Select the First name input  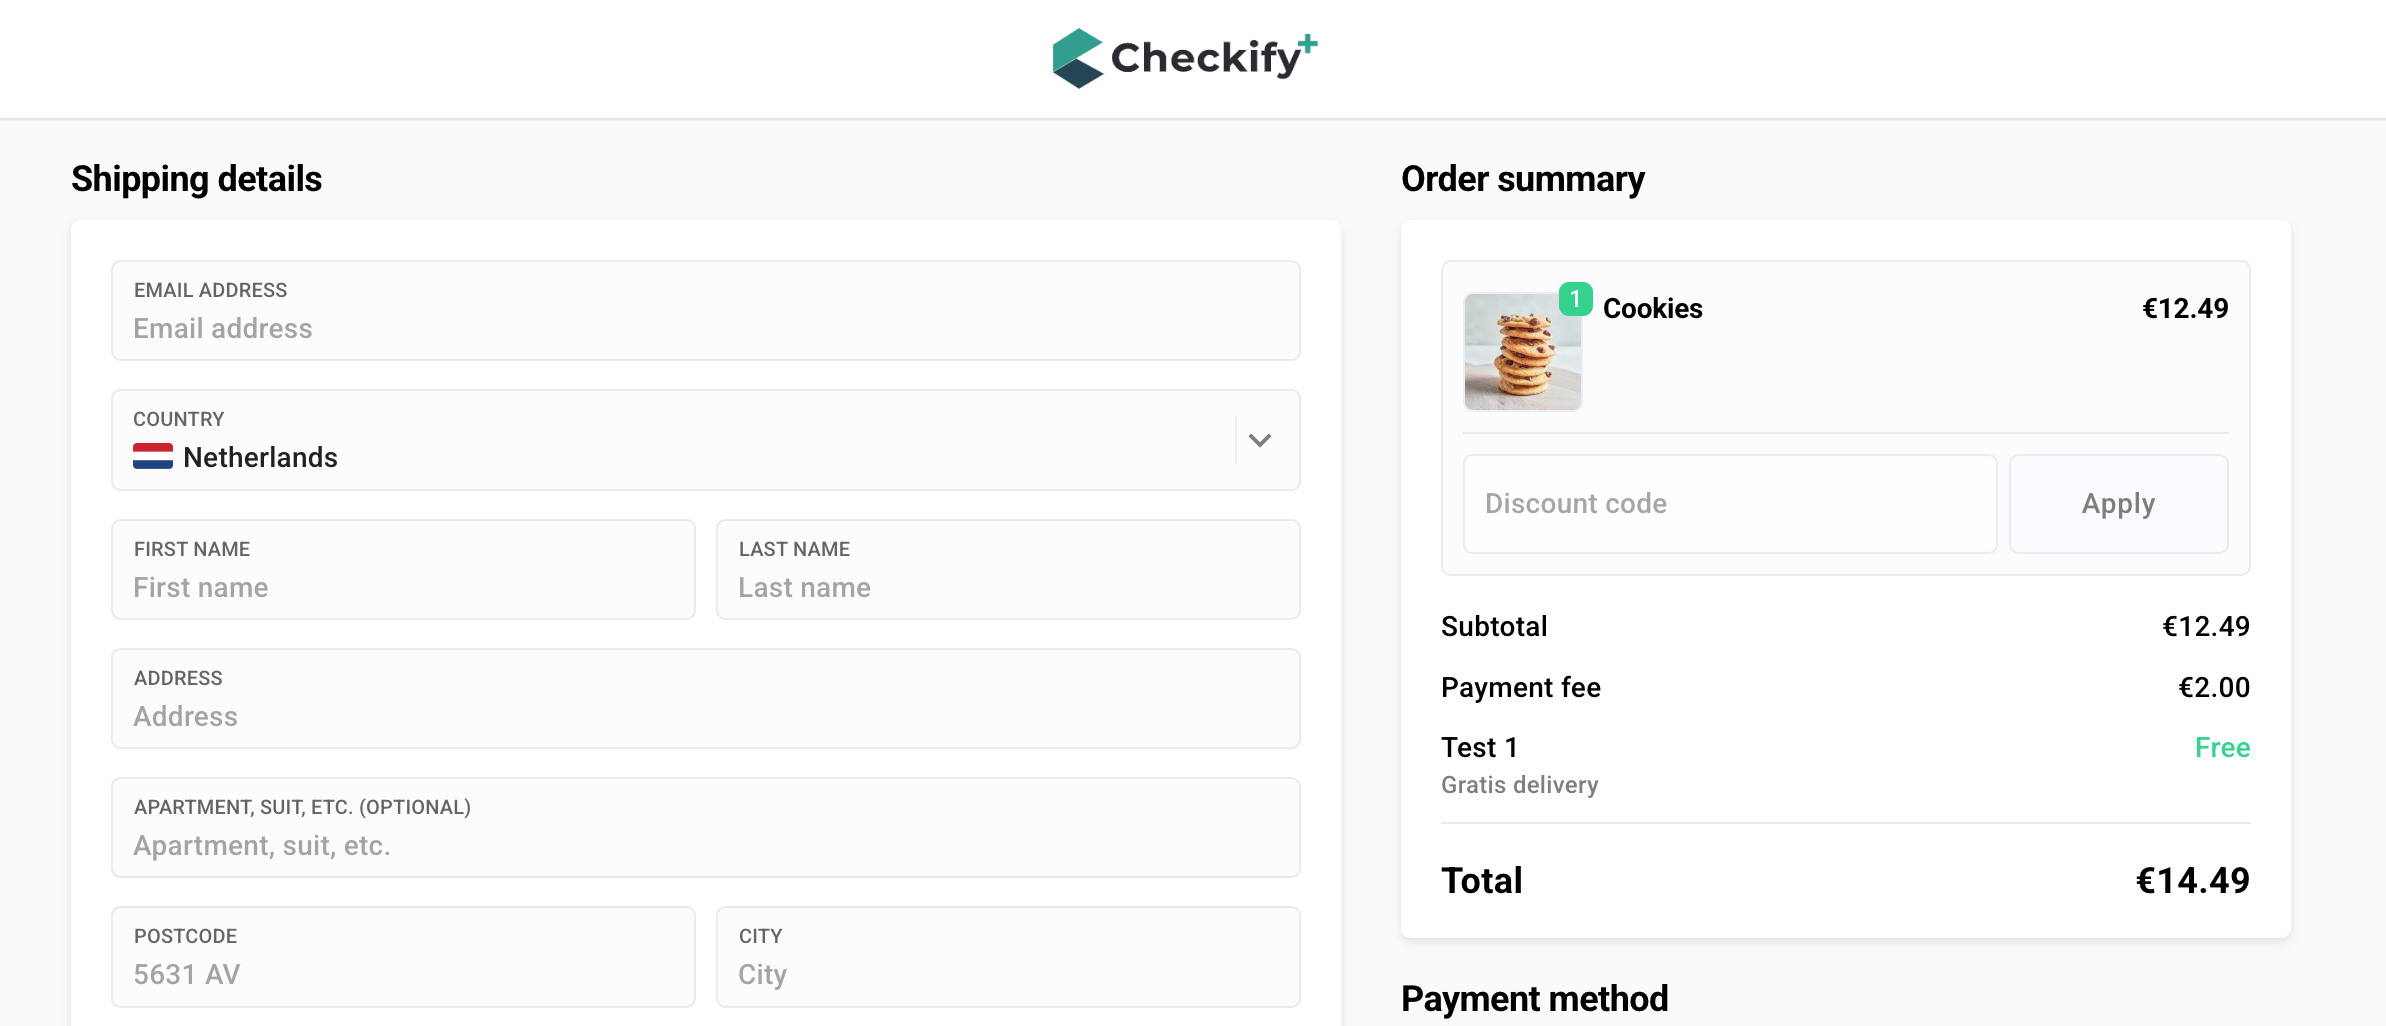(403, 587)
